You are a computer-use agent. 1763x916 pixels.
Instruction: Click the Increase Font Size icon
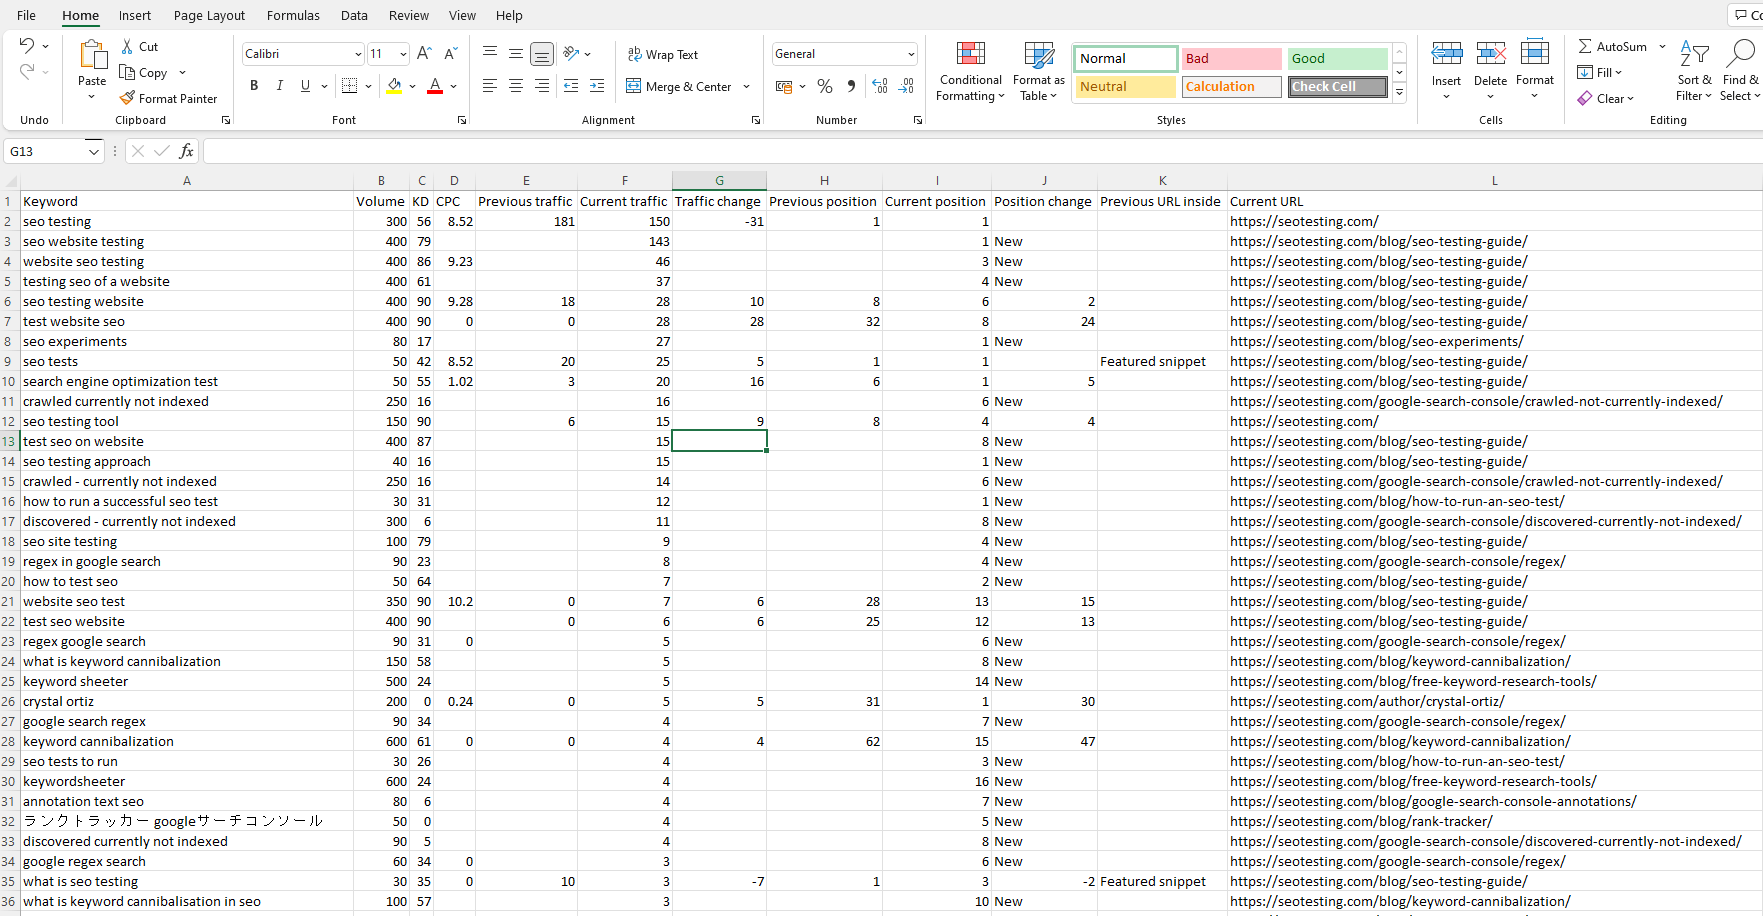point(424,54)
